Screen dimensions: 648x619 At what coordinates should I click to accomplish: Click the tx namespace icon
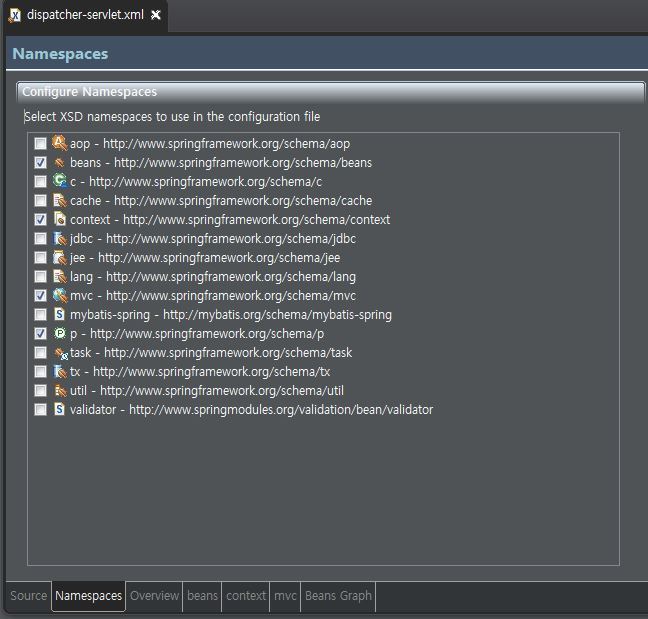tap(60, 371)
